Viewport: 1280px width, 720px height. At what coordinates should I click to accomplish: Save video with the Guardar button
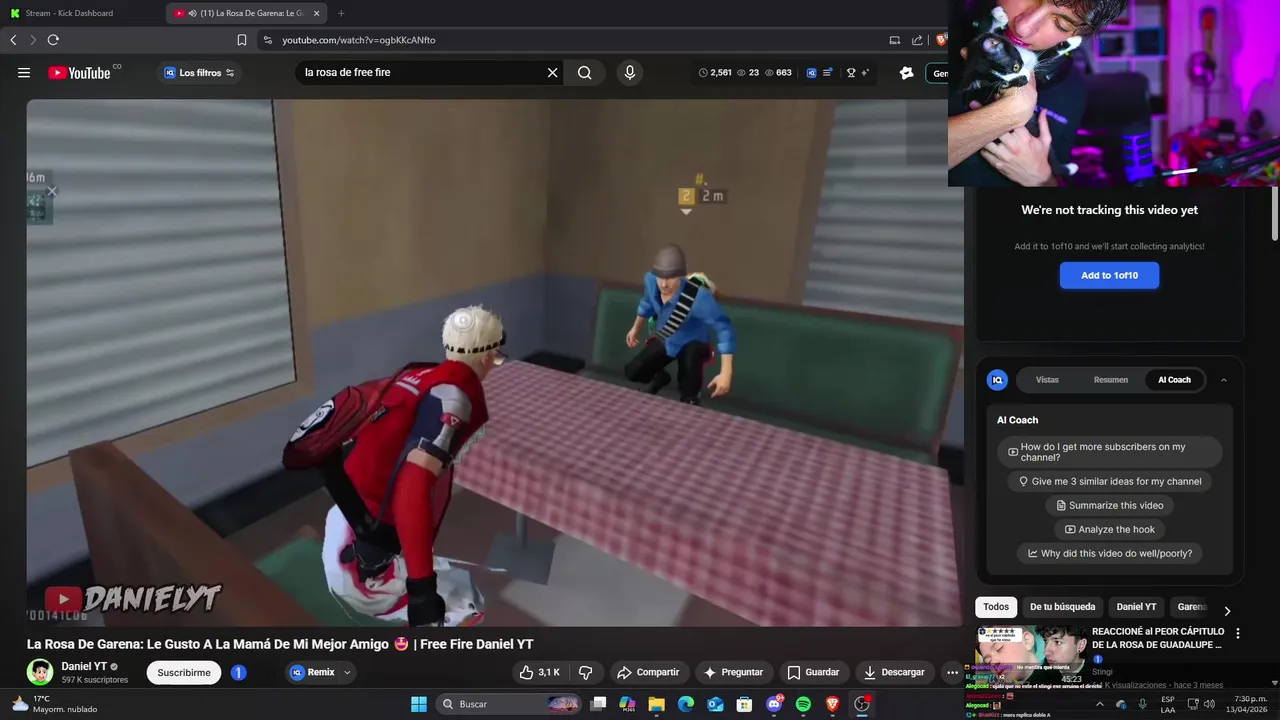(x=813, y=672)
